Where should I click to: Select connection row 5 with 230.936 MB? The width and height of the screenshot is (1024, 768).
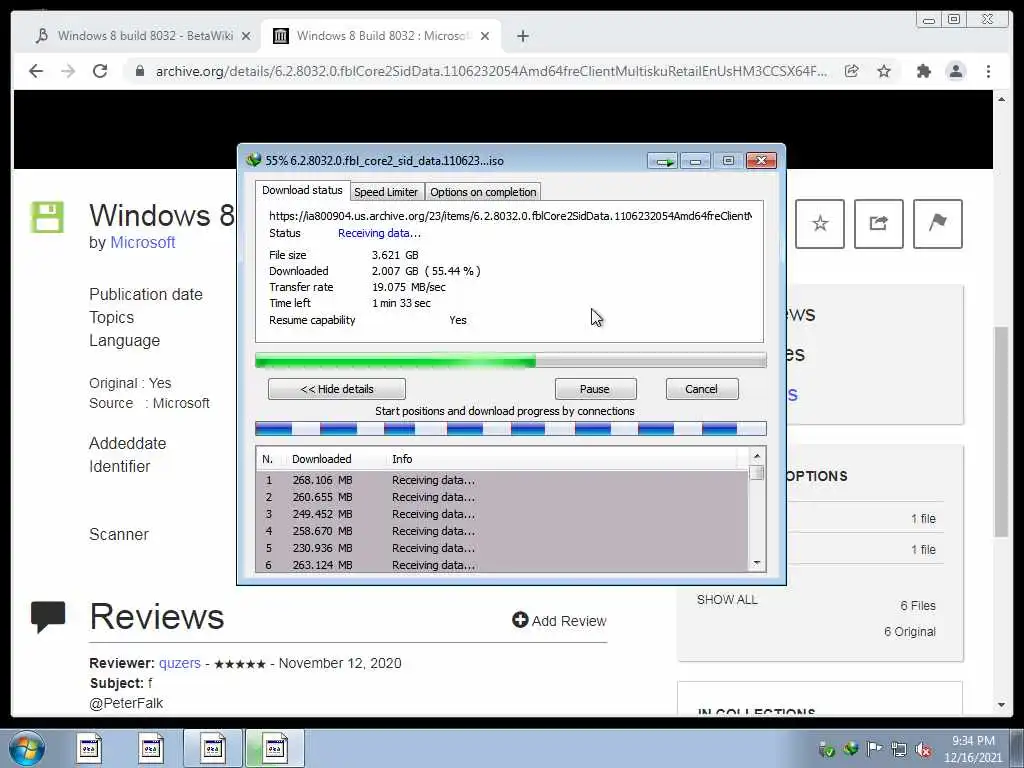coord(502,548)
